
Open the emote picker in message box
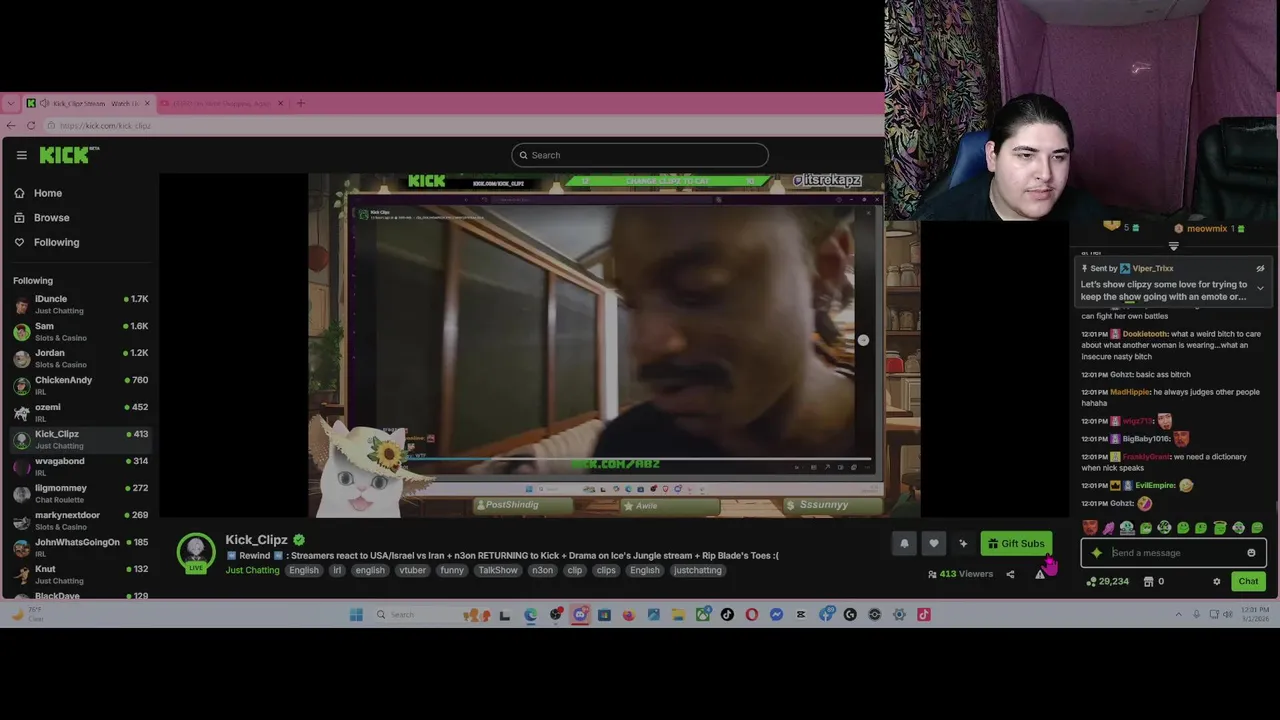coord(1251,553)
